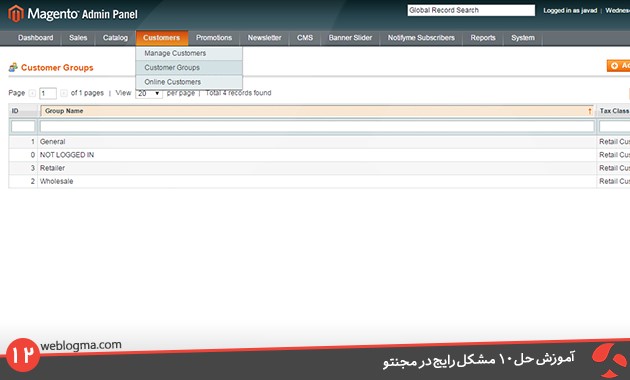630x380 pixels.
Task: Open the Banner Slider menu
Action: point(350,38)
